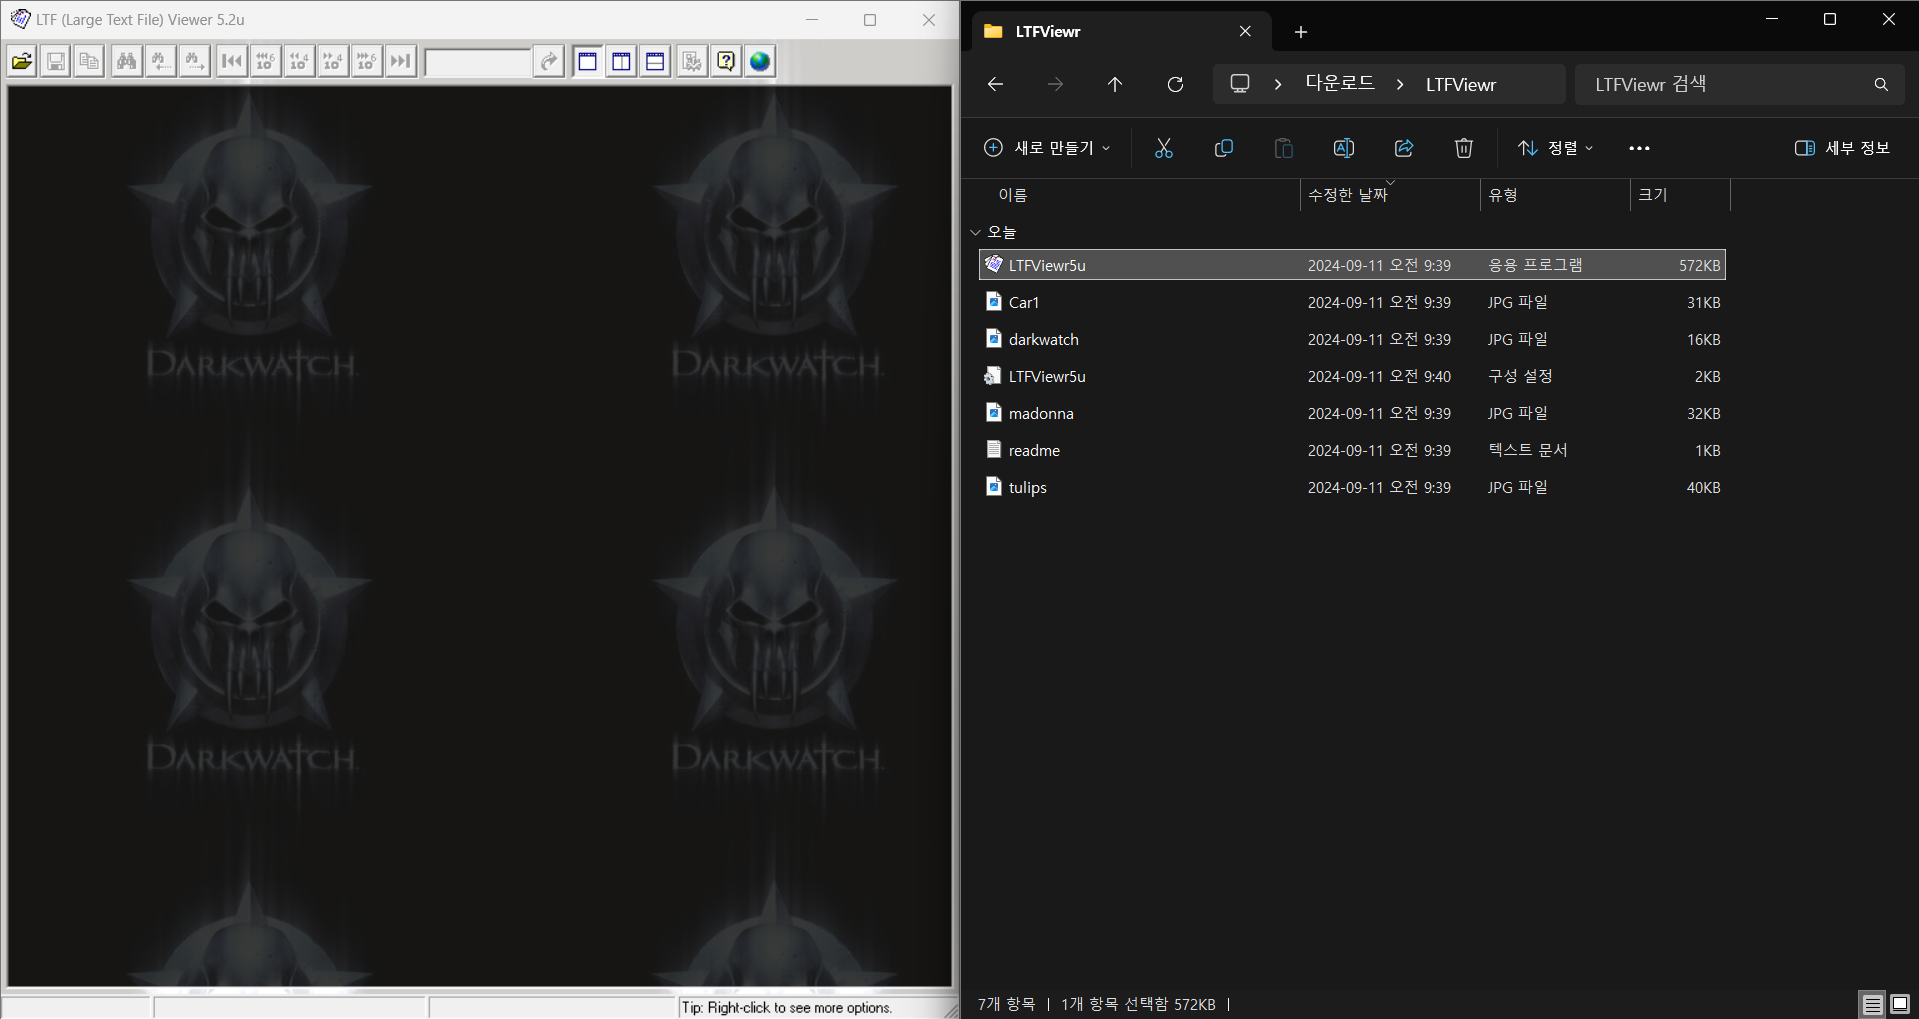Select the tulips JPG file
1919x1019 pixels.
tap(1352, 487)
